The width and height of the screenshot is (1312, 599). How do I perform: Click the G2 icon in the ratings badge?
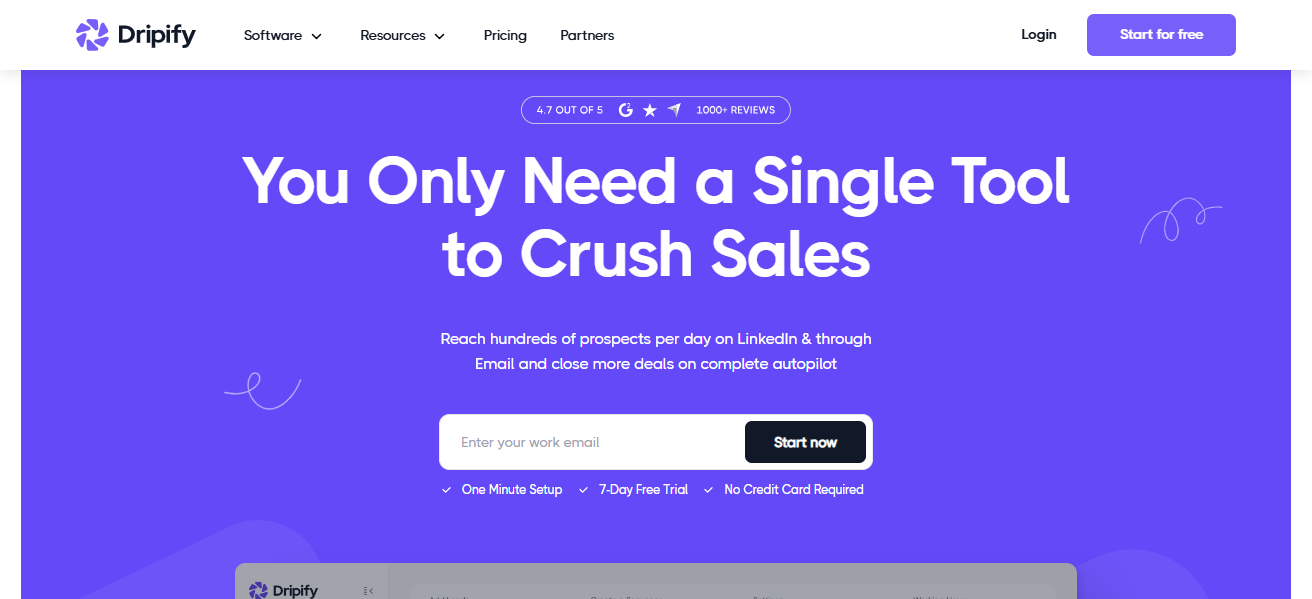pyautogui.click(x=626, y=110)
